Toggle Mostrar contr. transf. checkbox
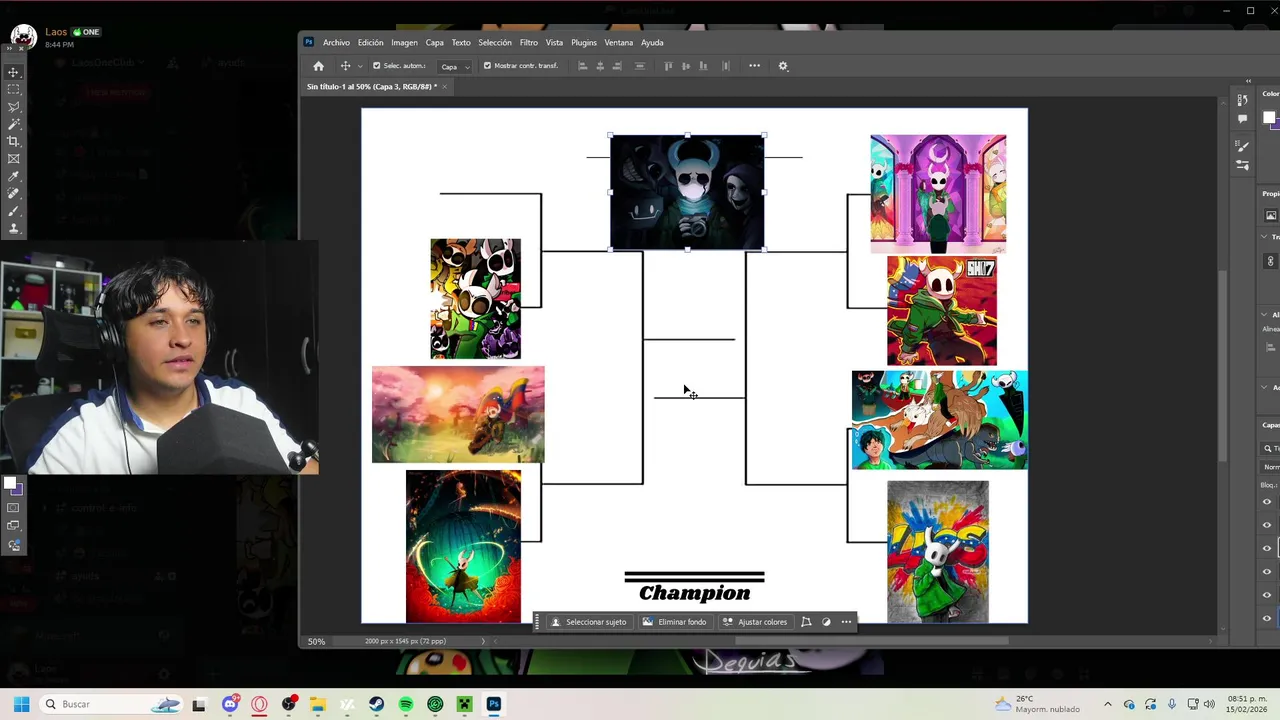The image size is (1280, 720). (487, 66)
